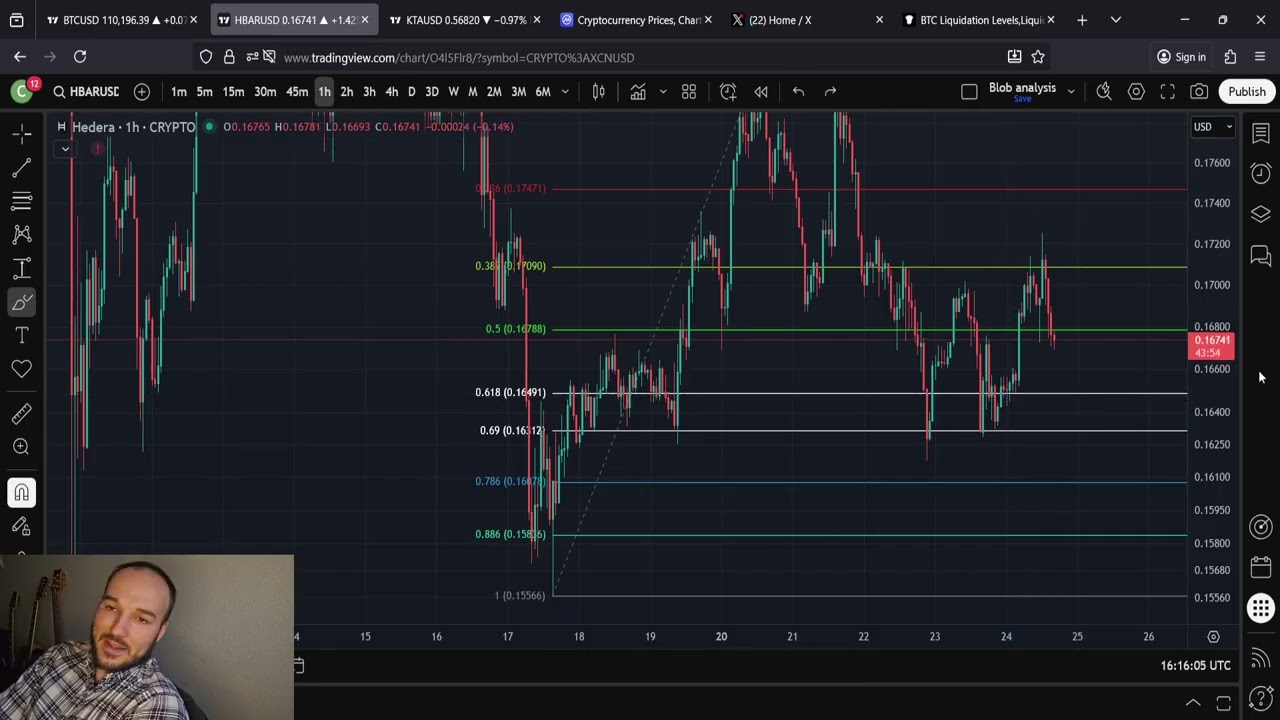The height and width of the screenshot is (720, 1280).
Task: Open the indicators menu
Action: point(638,91)
